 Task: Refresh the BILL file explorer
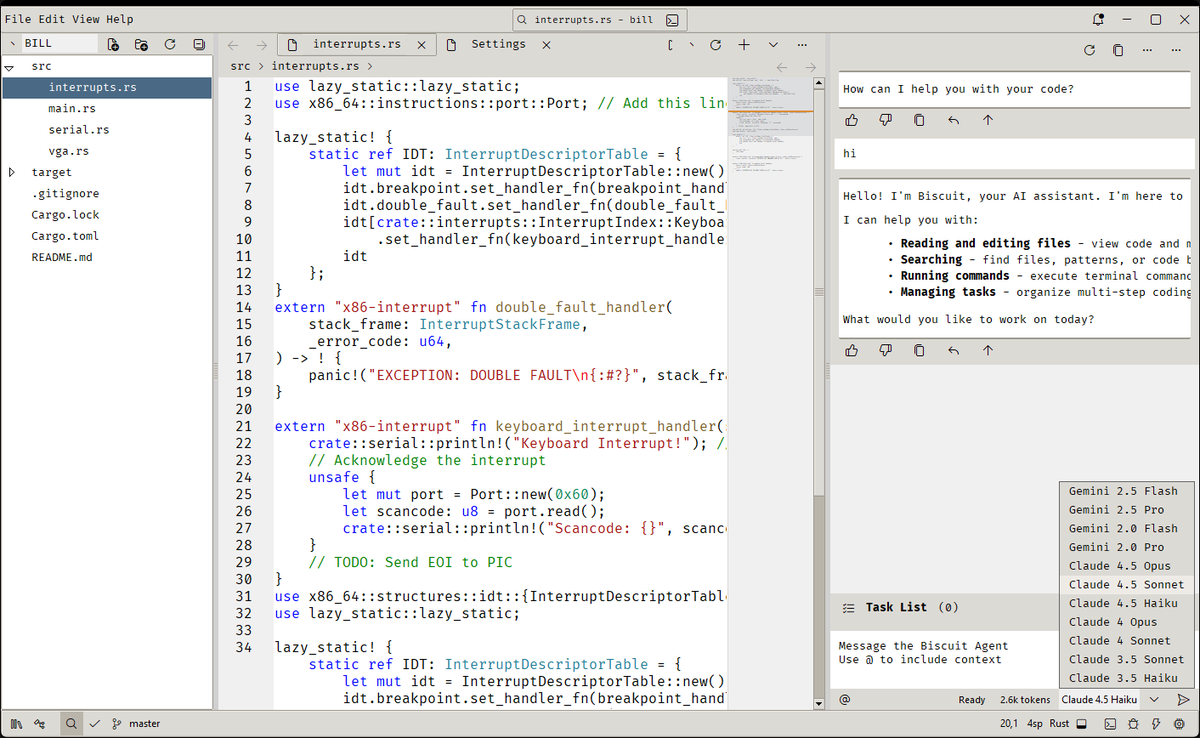170,44
